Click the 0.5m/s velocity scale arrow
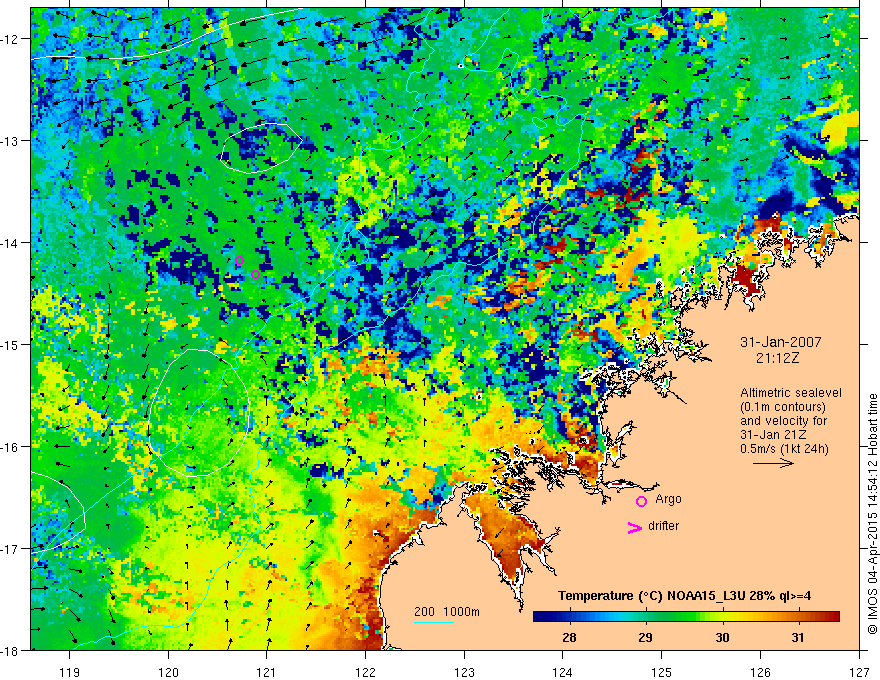The width and height of the screenshot is (880, 680). (x=773, y=463)
